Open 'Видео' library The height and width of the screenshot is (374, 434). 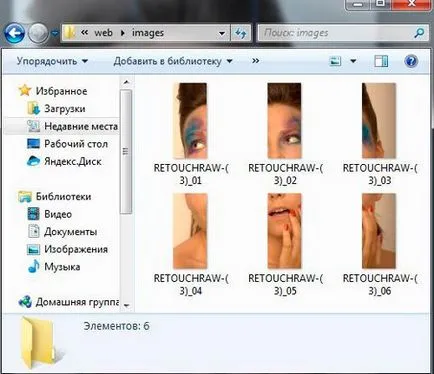click(x=58, y=214)
